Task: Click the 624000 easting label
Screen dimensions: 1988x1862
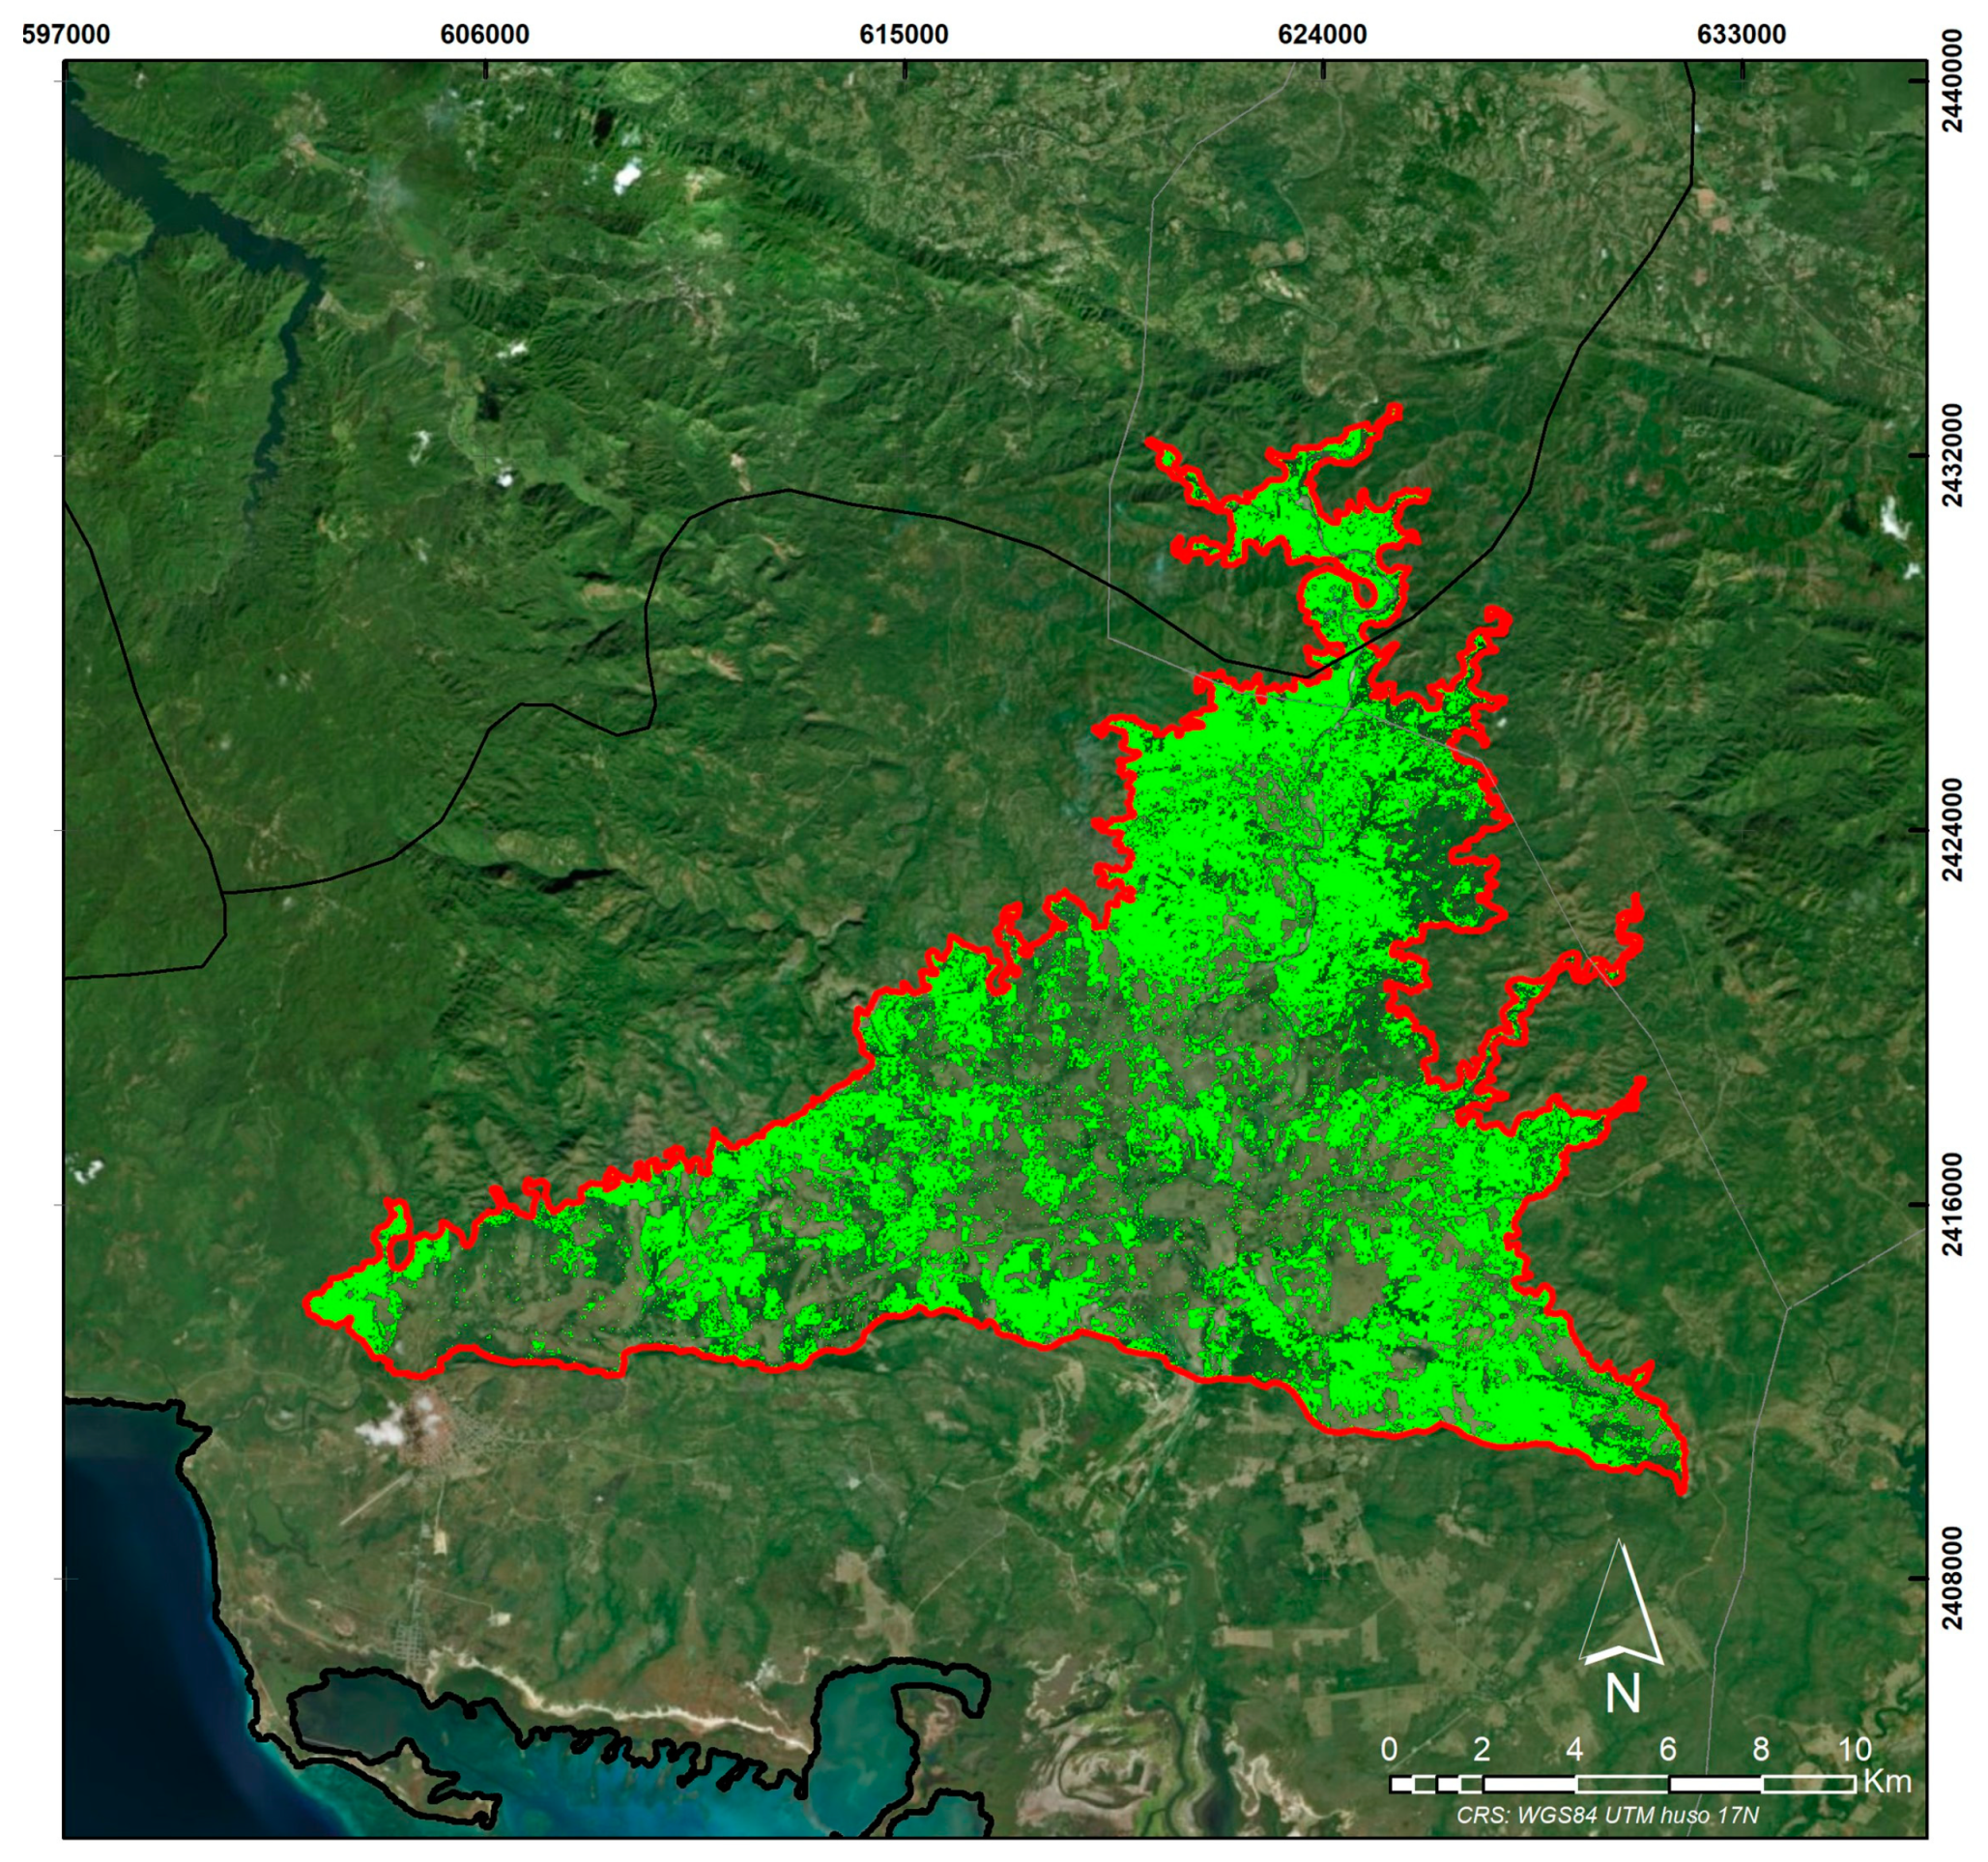Action: [1323, 35]
